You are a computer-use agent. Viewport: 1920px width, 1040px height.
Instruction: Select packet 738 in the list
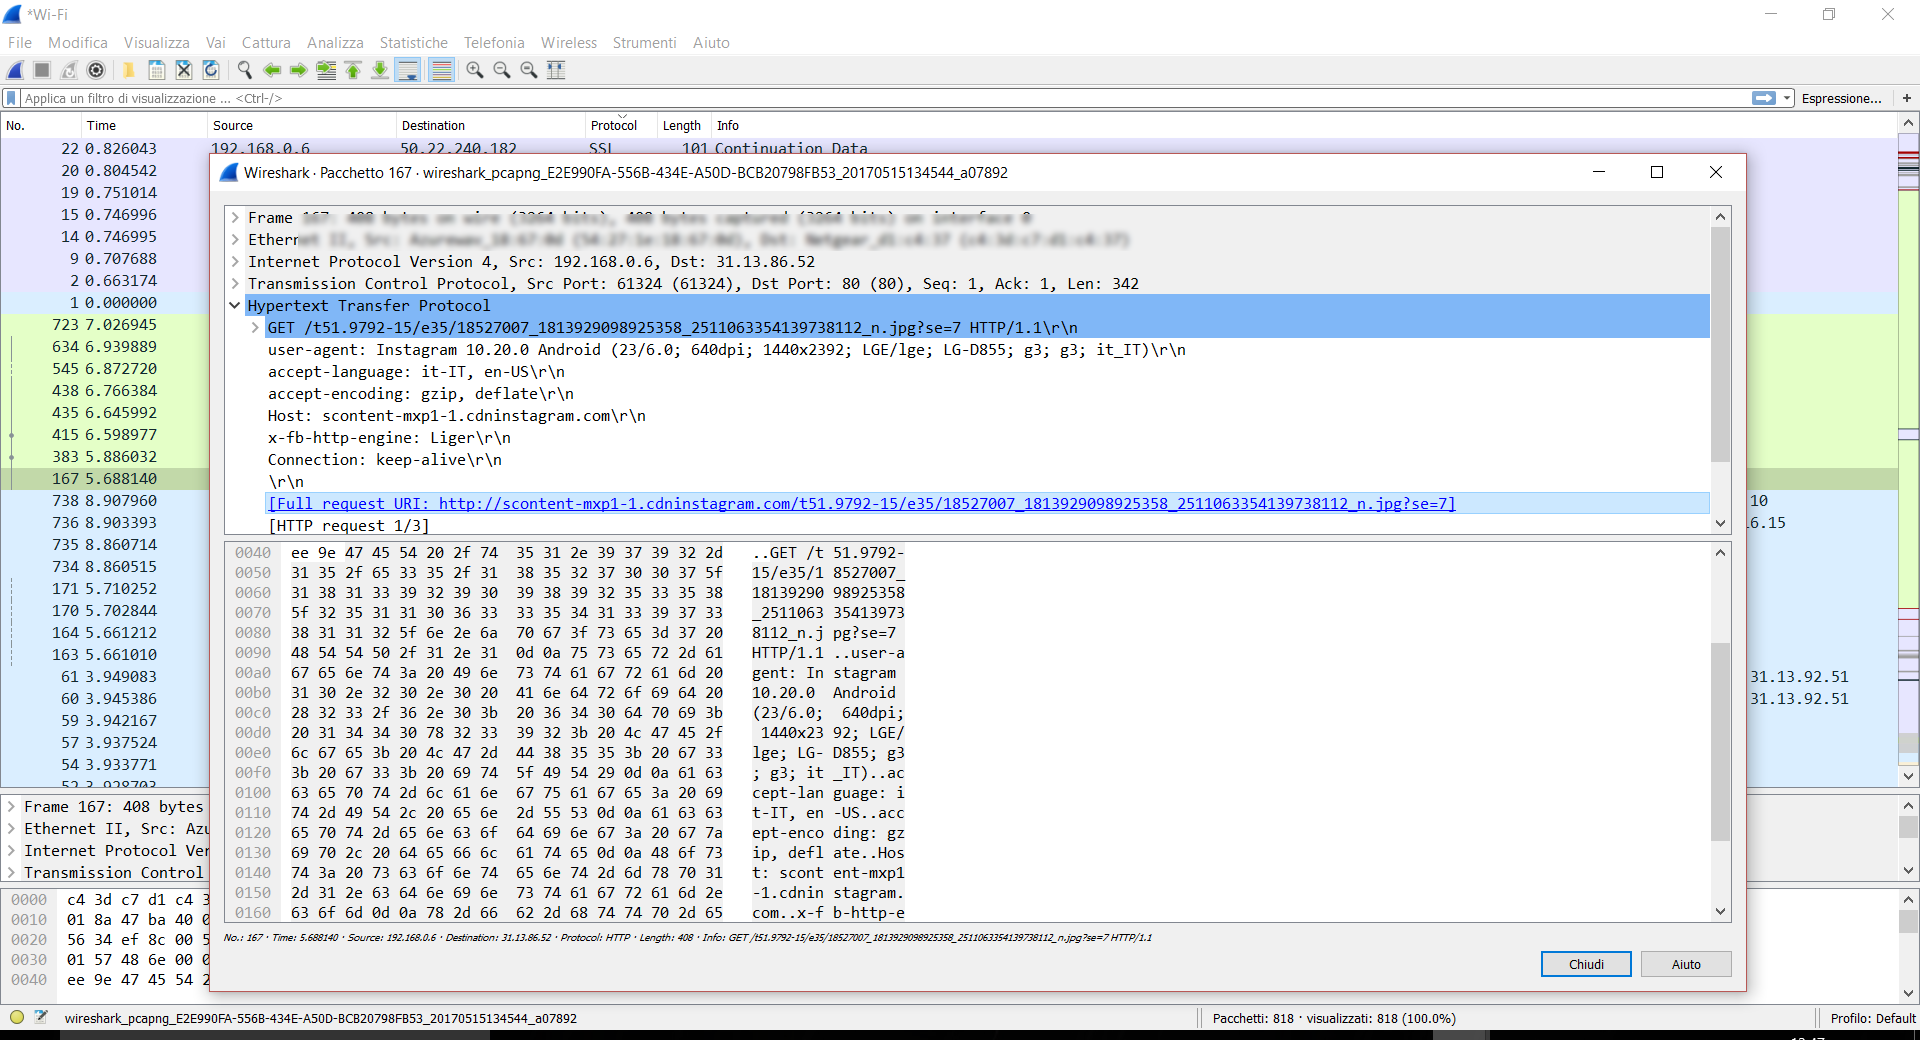click(x=105, y=501)
